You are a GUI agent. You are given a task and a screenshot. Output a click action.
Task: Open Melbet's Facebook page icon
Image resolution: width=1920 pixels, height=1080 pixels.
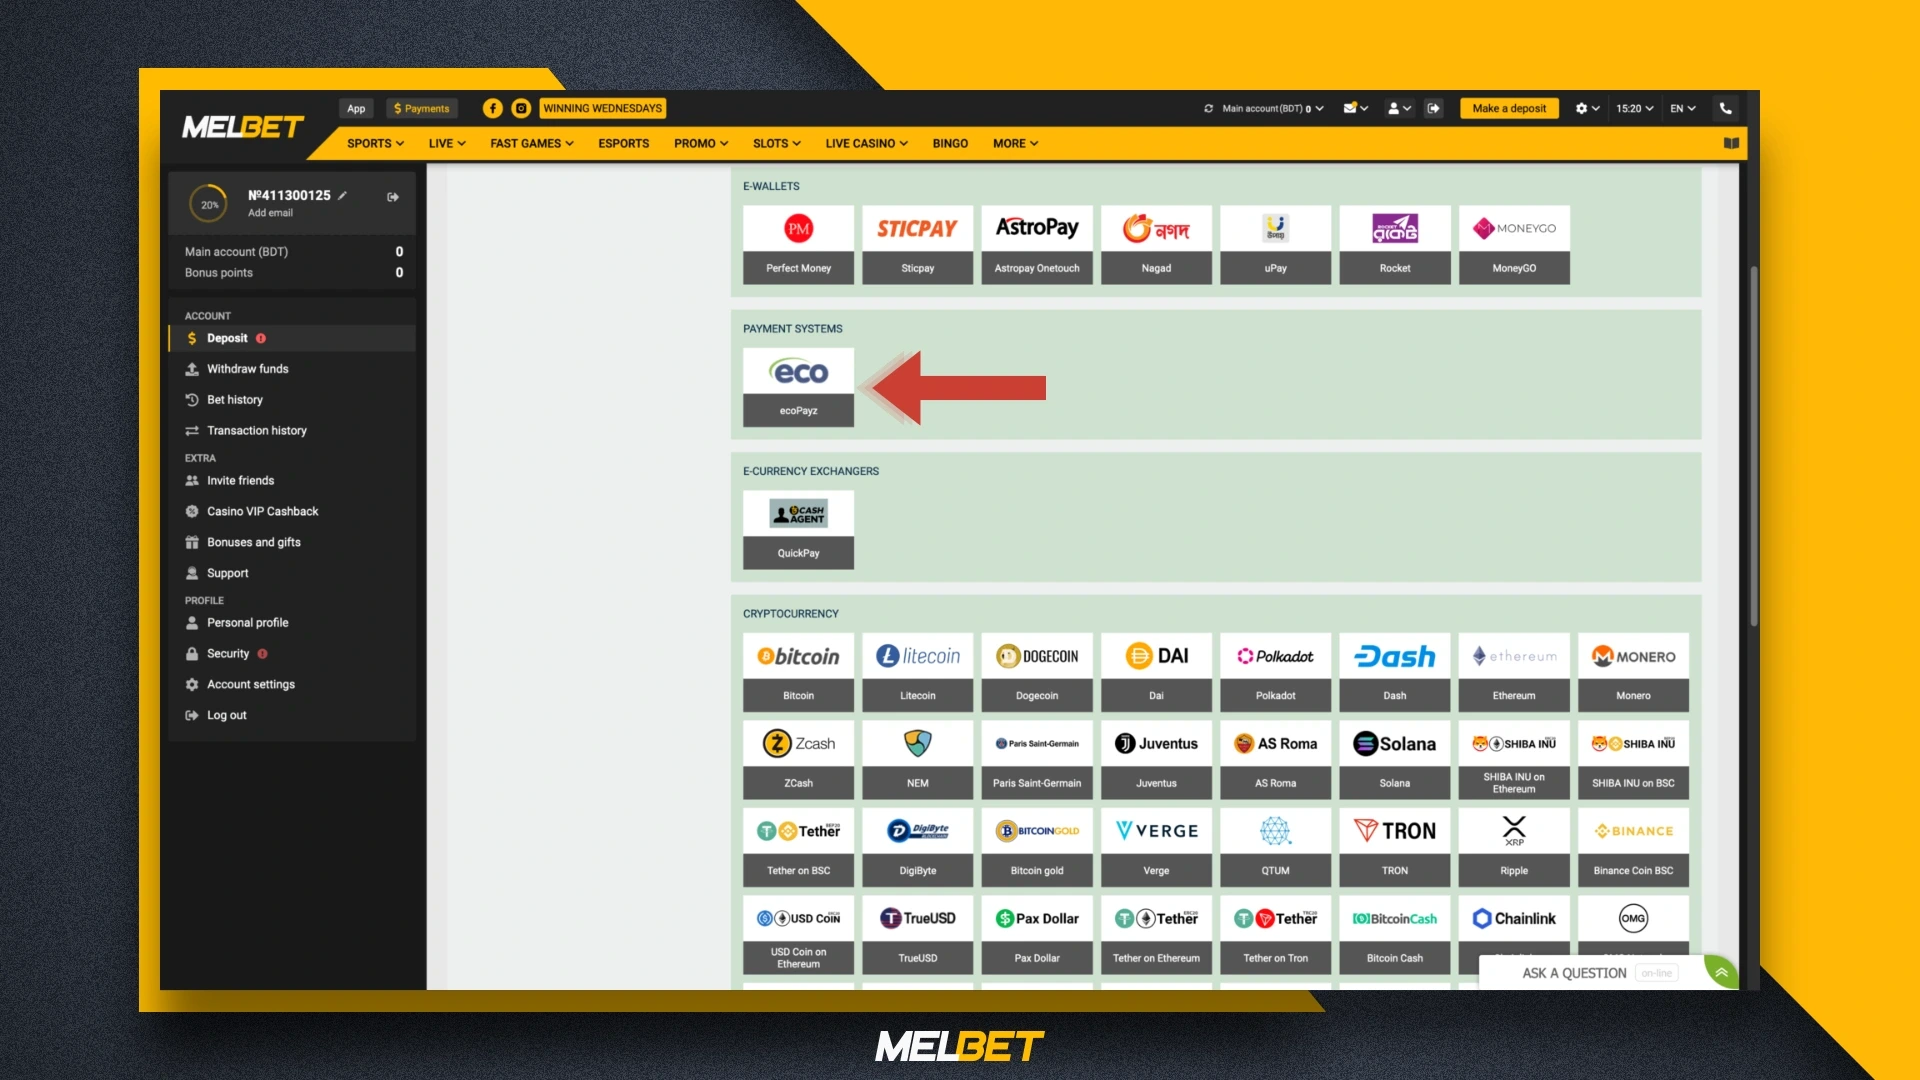[x=492, y=108]
